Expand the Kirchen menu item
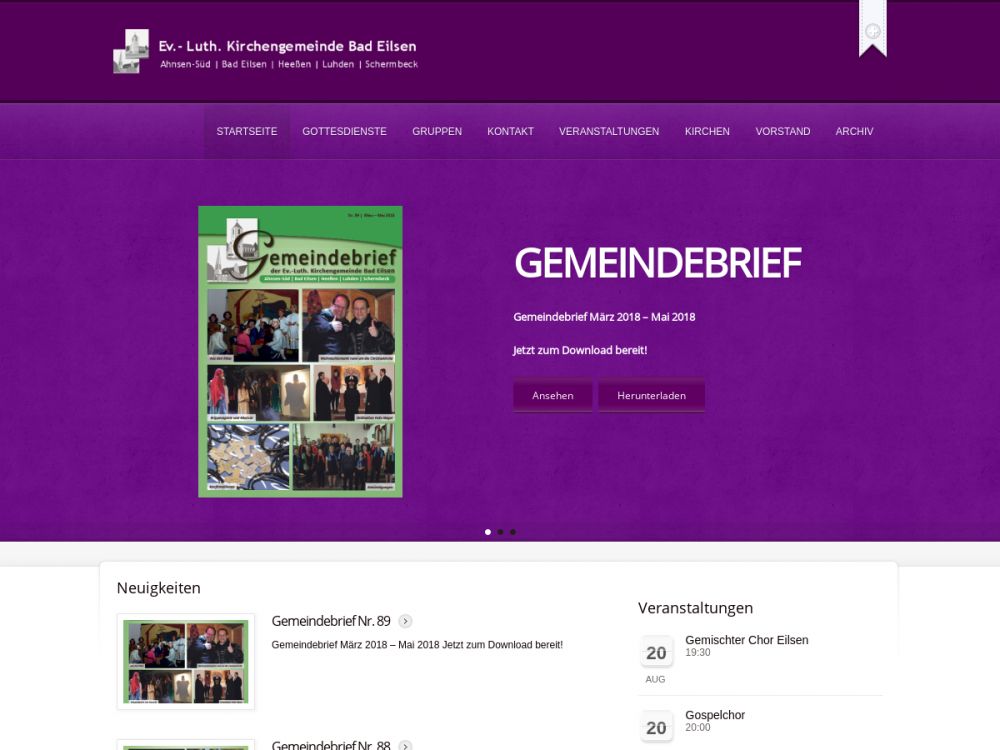Viewport: 1000px width, 750px height. click(707, 131)
